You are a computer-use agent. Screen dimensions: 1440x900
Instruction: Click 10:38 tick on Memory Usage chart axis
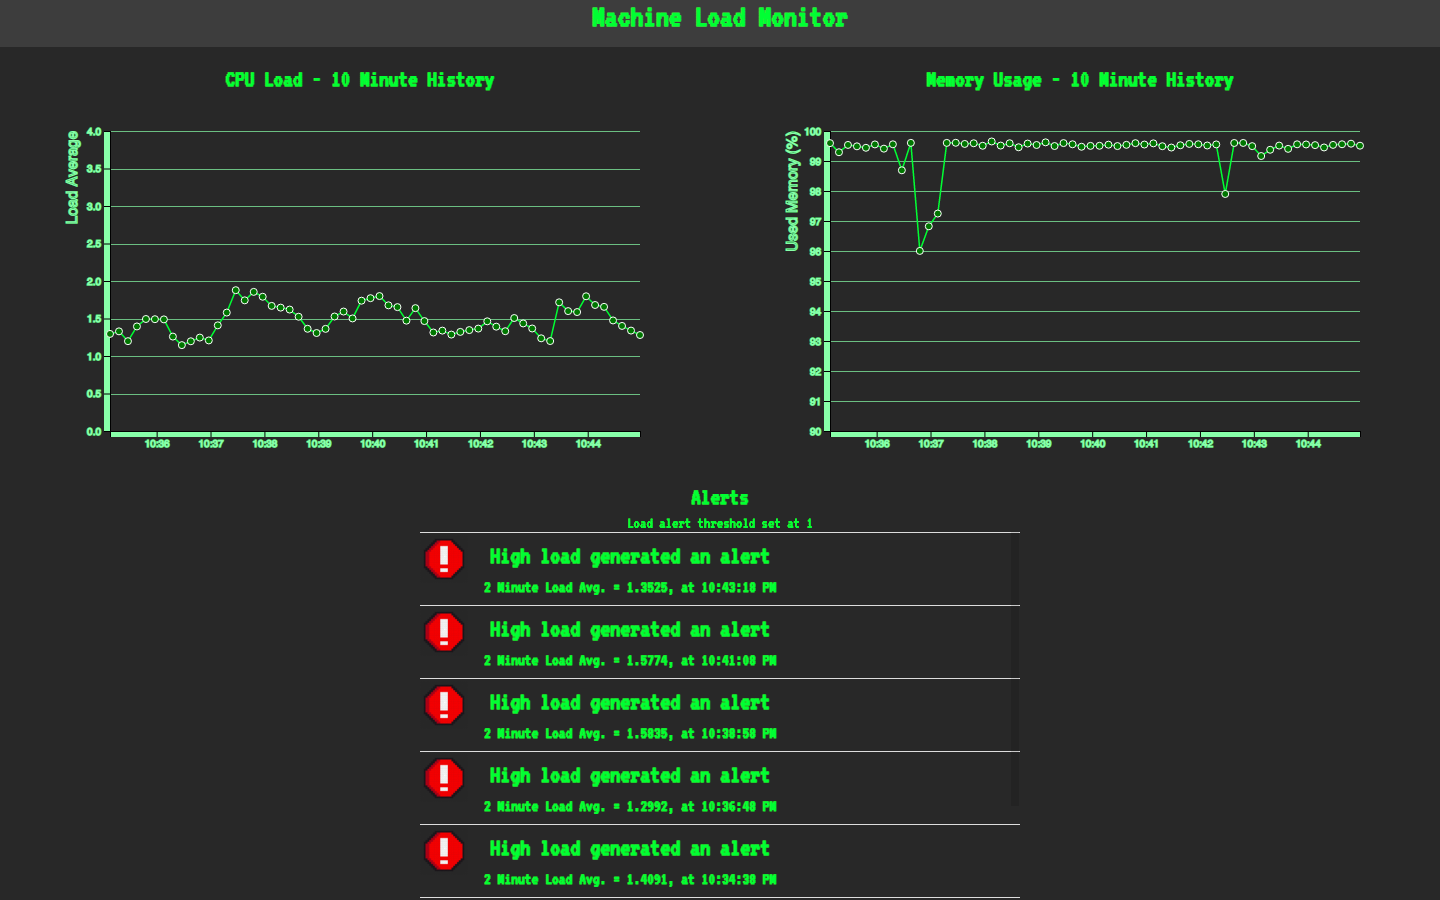[985, 444]
